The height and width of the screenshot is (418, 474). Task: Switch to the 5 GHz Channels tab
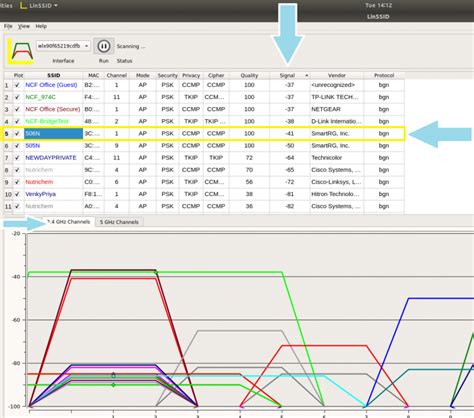click(119, 222)
